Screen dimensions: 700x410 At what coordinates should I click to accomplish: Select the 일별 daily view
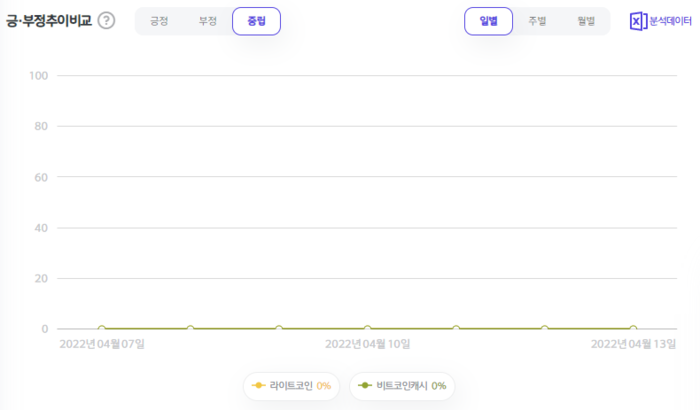point(488,21)
